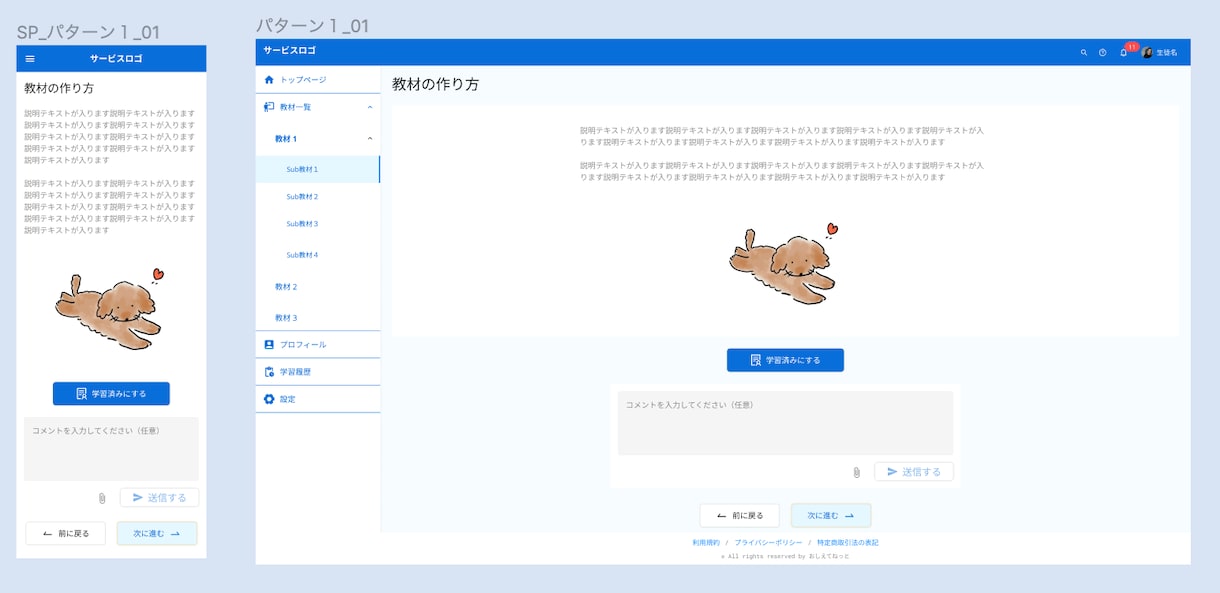Click the attachment paperclip in desktop comment form

pos(856,472)
